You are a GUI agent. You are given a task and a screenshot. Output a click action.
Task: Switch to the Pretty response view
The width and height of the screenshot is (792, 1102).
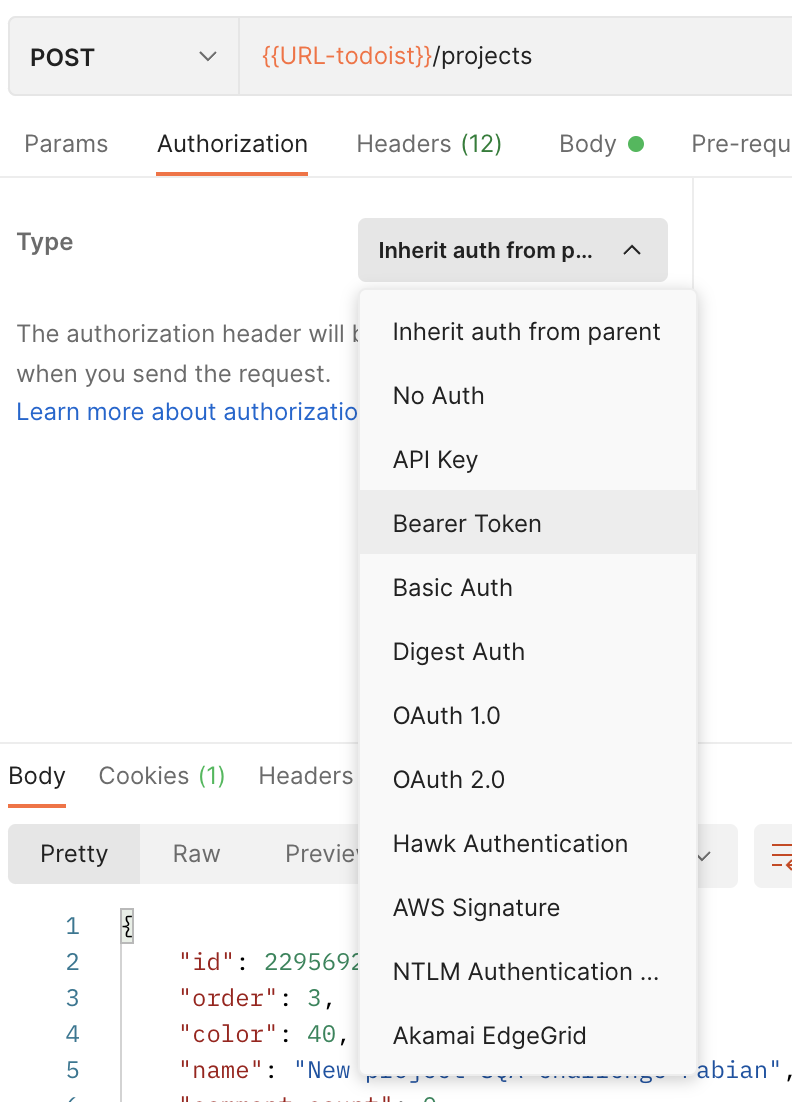pos(73,854)
